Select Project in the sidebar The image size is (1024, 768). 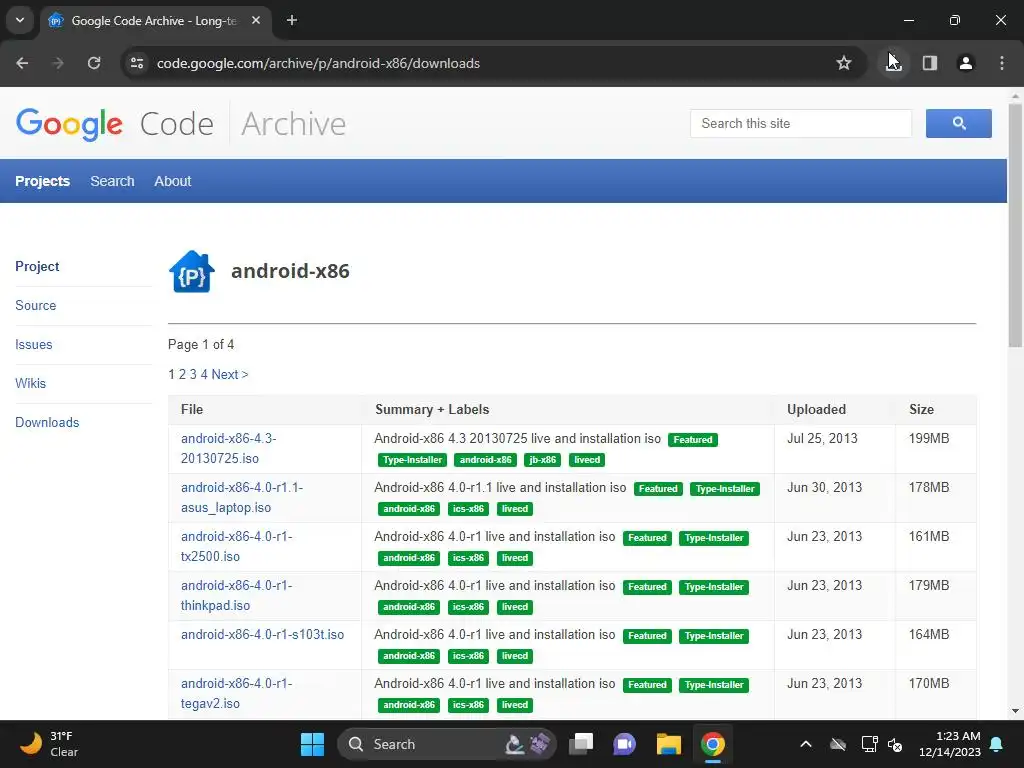(37, 266)
